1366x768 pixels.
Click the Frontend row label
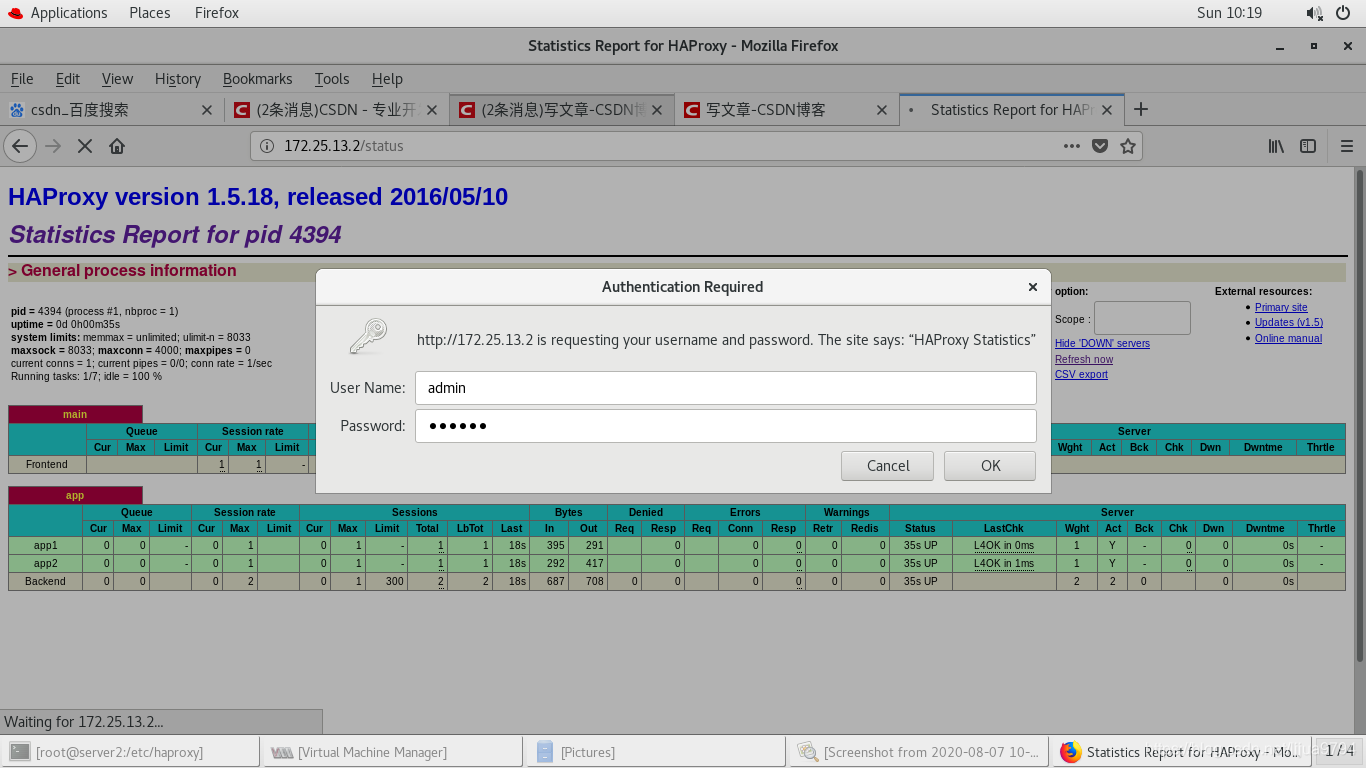pyautogui.click(x=47, y=465)
